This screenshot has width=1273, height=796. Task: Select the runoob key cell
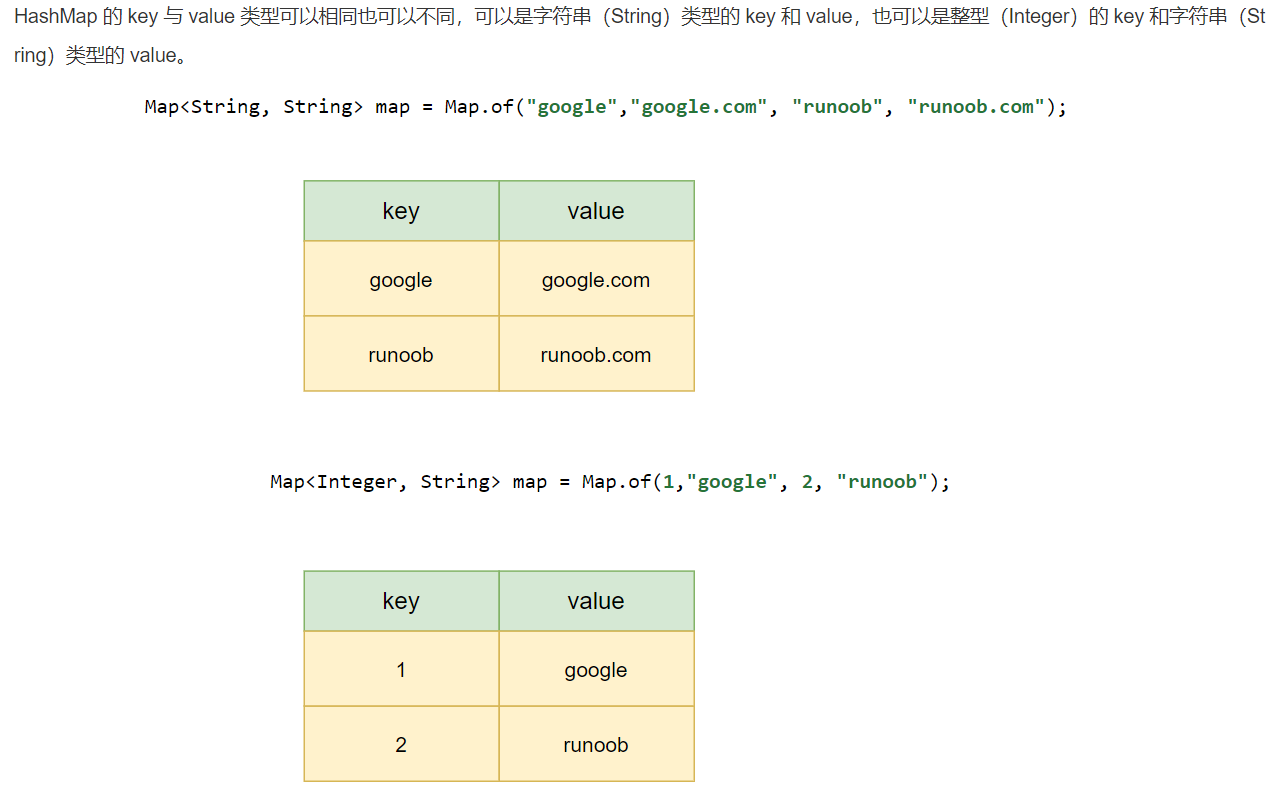401,354
